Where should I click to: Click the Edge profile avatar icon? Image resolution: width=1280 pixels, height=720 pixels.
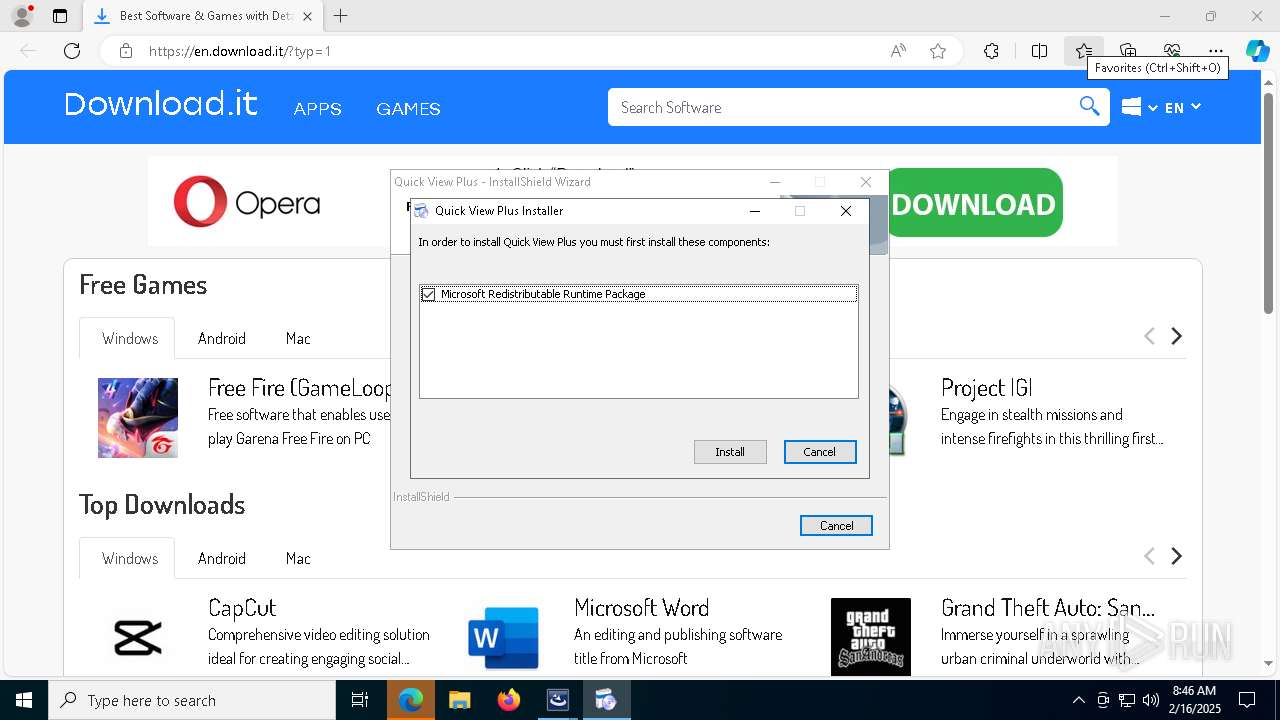point(21,16)
